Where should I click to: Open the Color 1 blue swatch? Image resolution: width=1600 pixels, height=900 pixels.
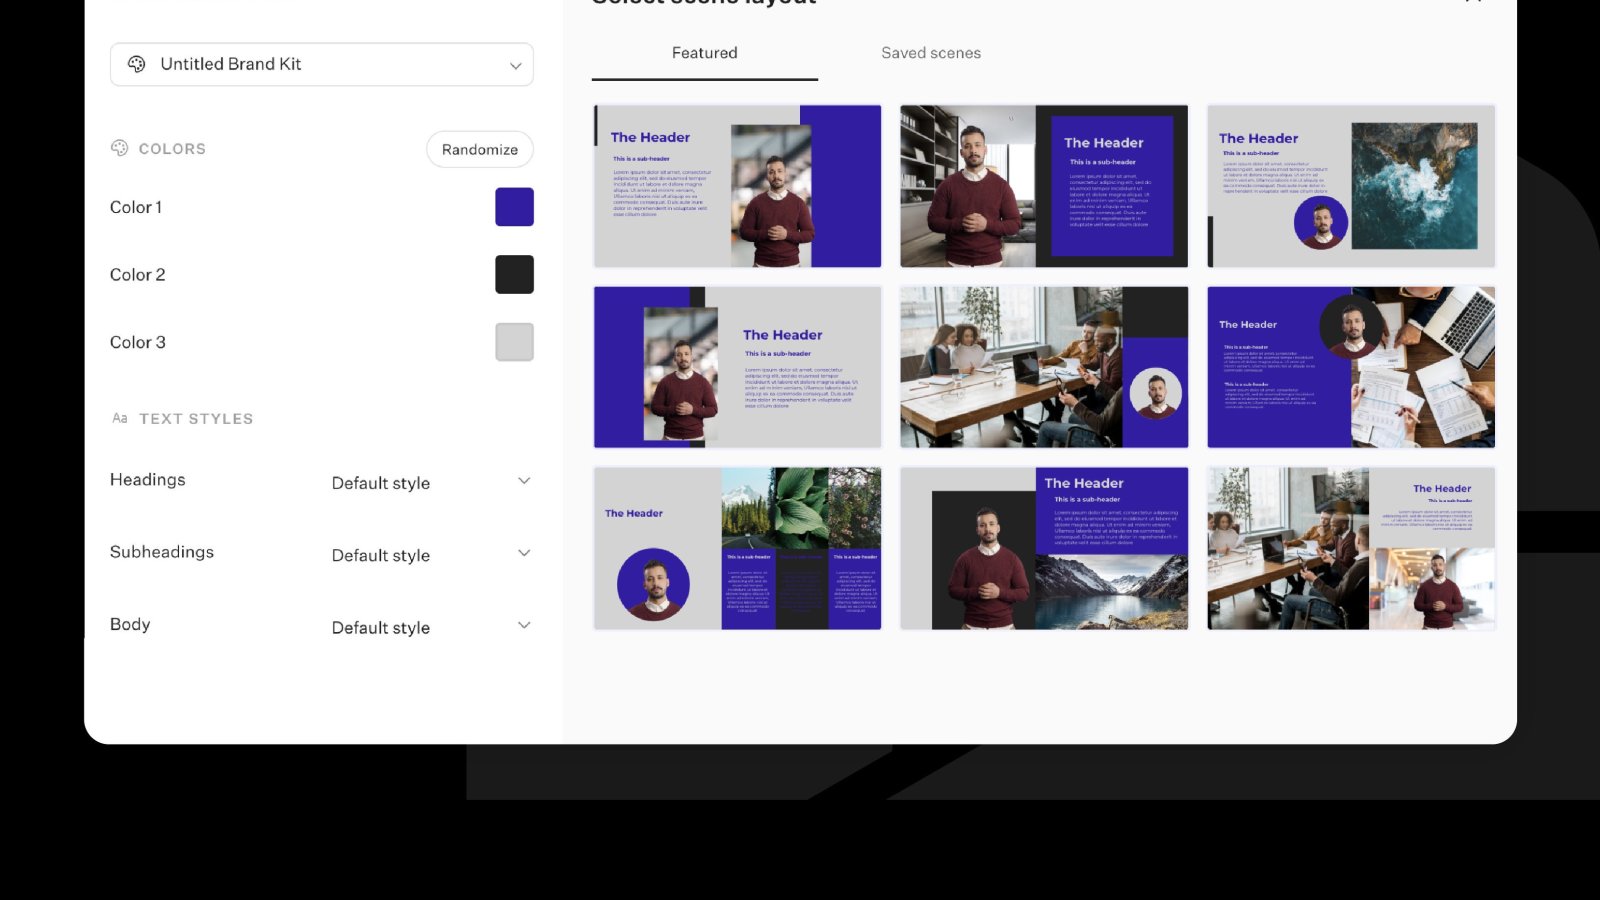tap(514, 207)
